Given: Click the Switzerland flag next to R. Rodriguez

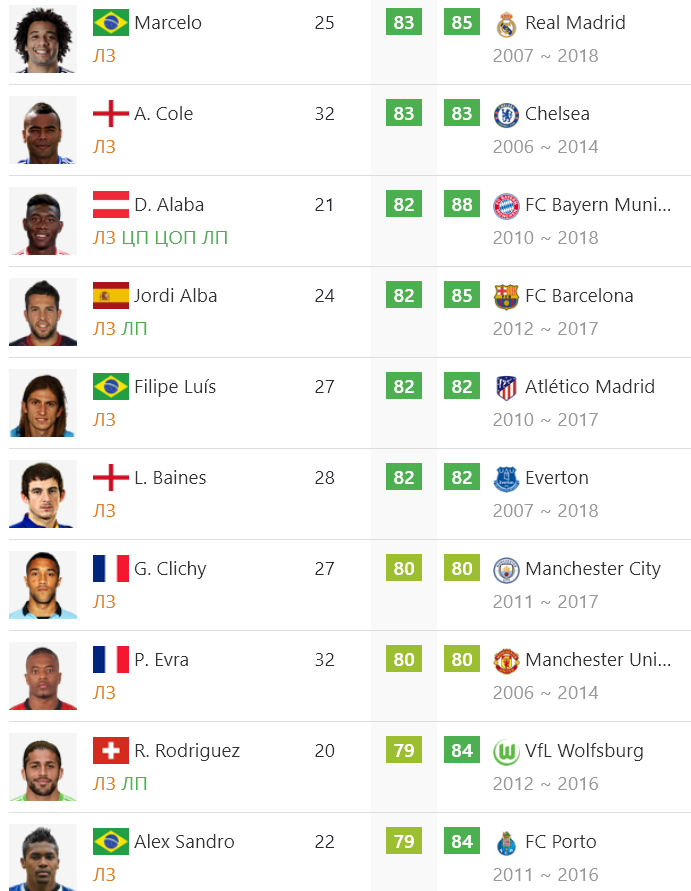Looking at the screenshot, I should coord(111,751).
